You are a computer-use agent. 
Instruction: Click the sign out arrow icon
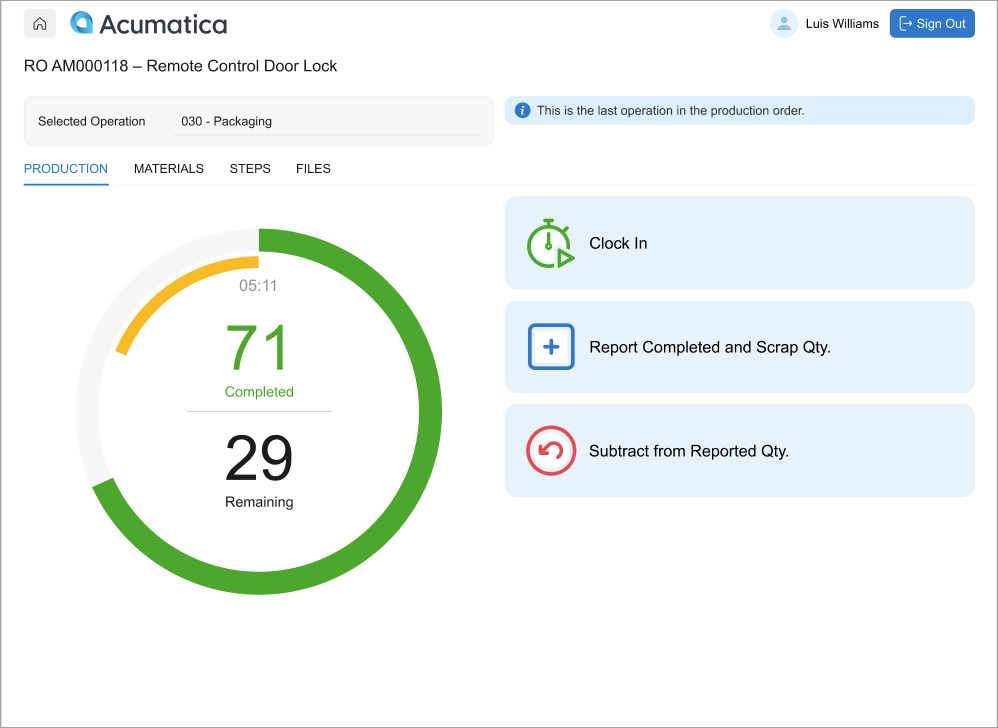point(905,24)
